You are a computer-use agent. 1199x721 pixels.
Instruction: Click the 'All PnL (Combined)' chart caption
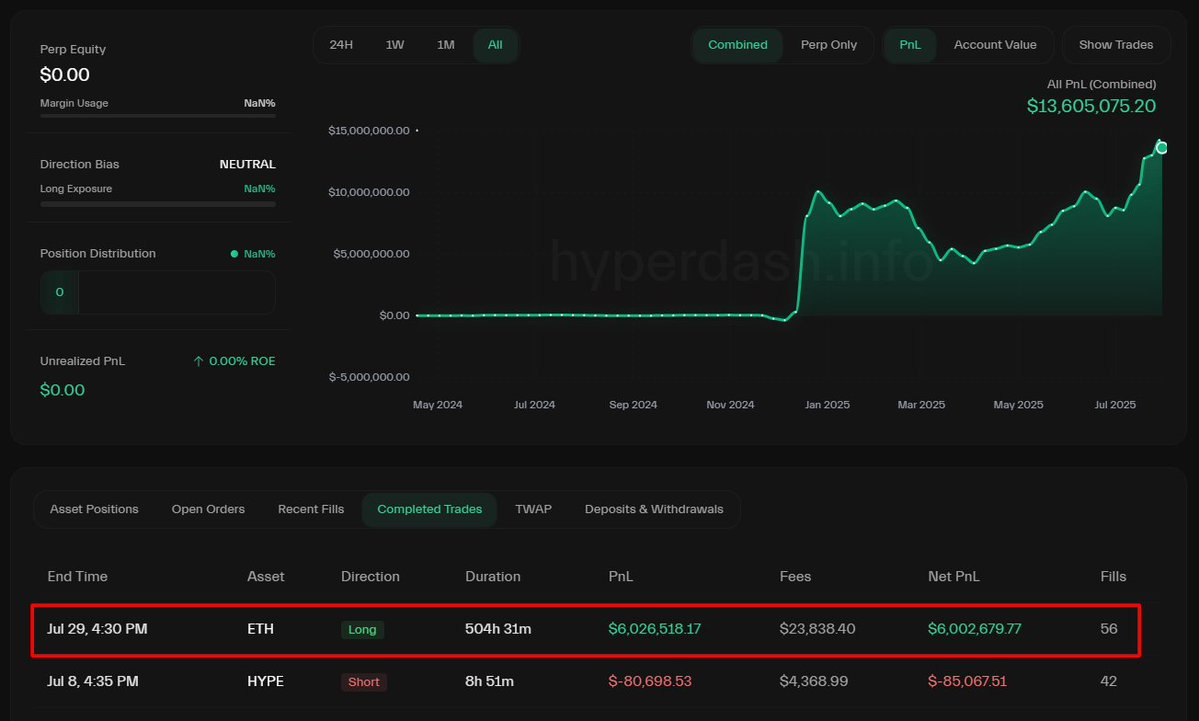pos(1101,84)
